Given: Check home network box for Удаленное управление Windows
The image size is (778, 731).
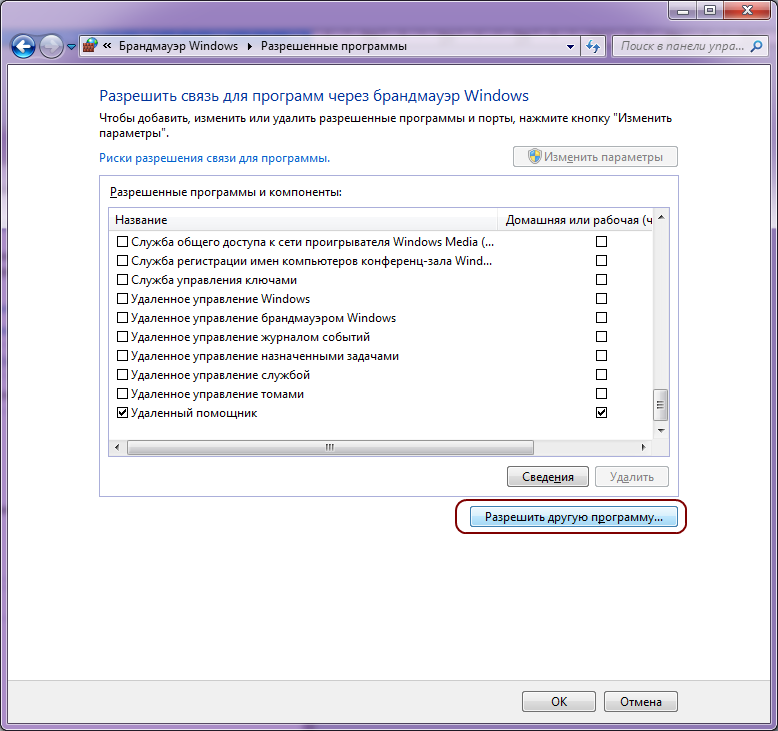Looking at the screenshot, I should click(x=601, y=298).
